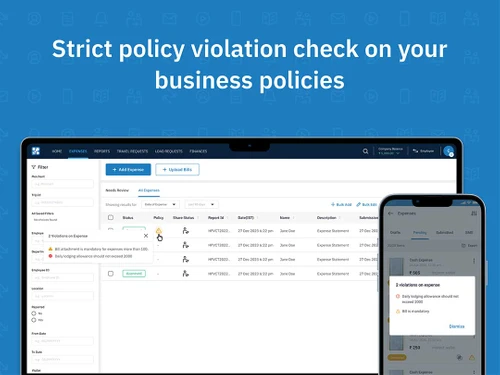
Task: Tick the checkbox in the Approved row
Action: pyautogui.click(x=111, y=274)
